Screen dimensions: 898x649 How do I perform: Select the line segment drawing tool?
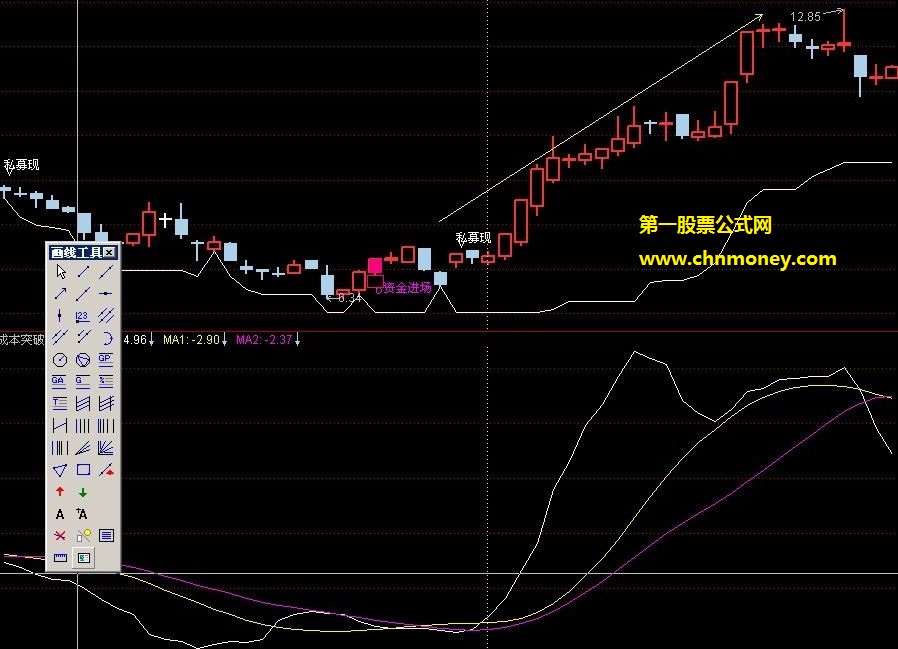click(83, 272)
